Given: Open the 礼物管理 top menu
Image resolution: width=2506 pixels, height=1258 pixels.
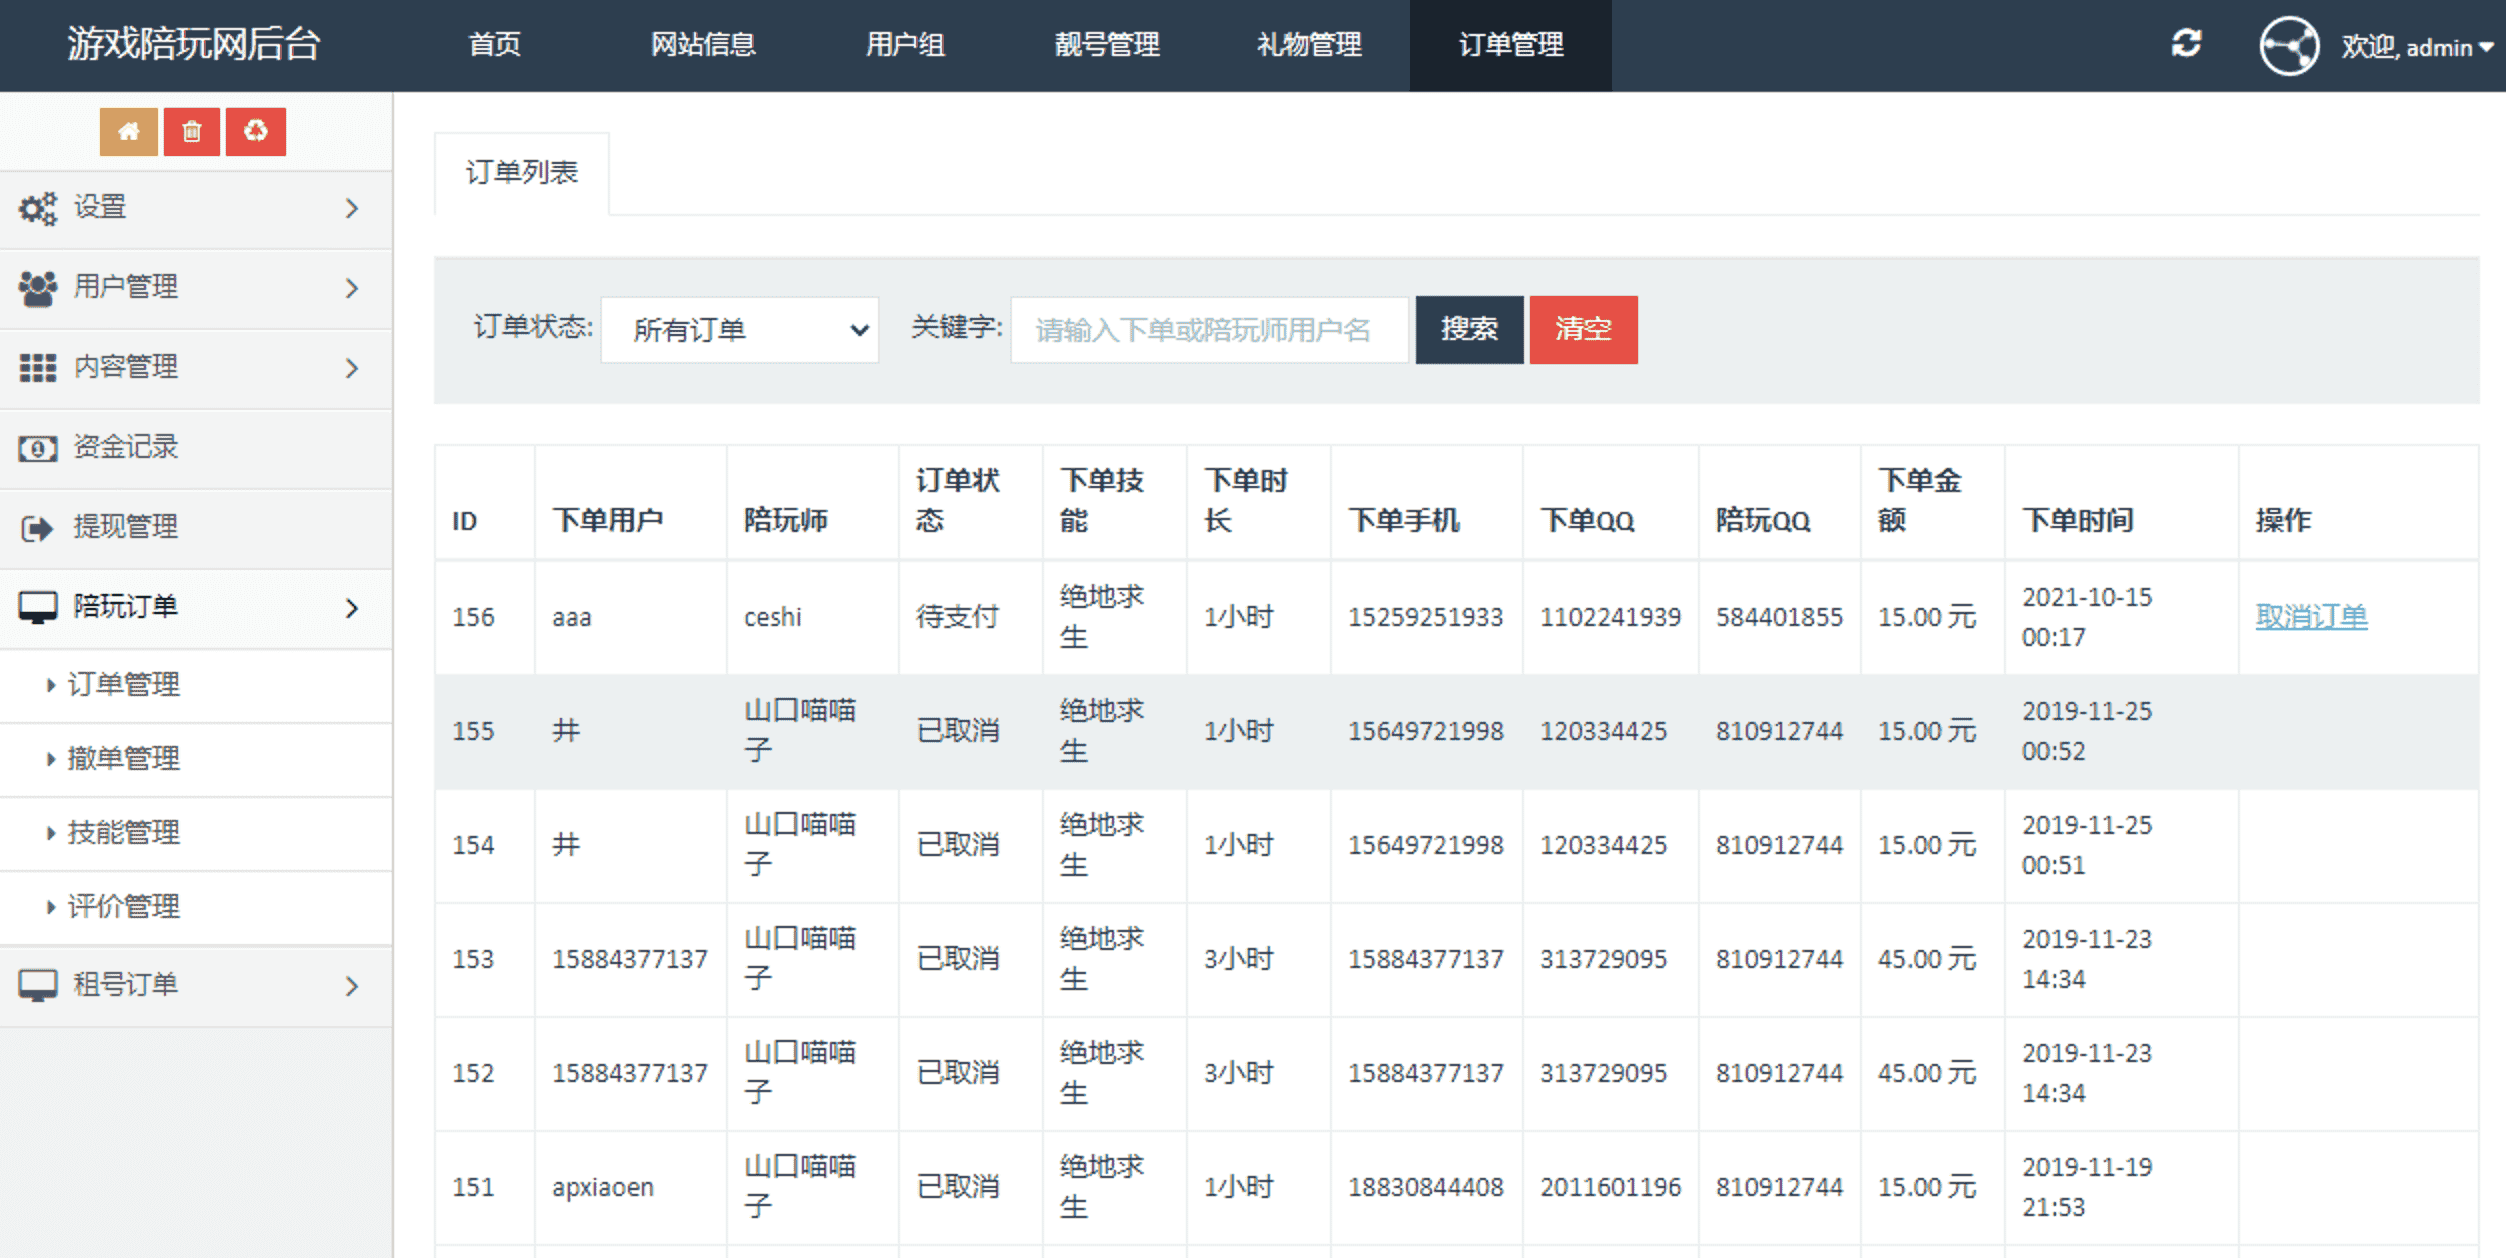Looking at the screenshot, I should click(1309, 45).
